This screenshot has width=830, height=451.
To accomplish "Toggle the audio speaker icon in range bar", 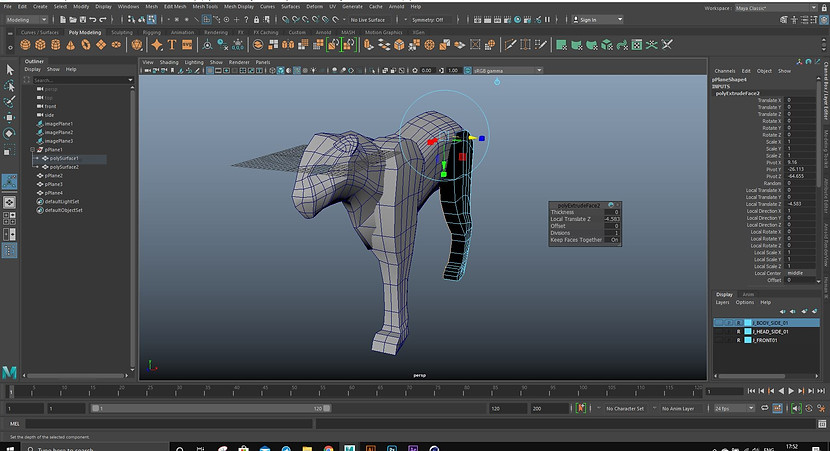I will tap(797, 408).
